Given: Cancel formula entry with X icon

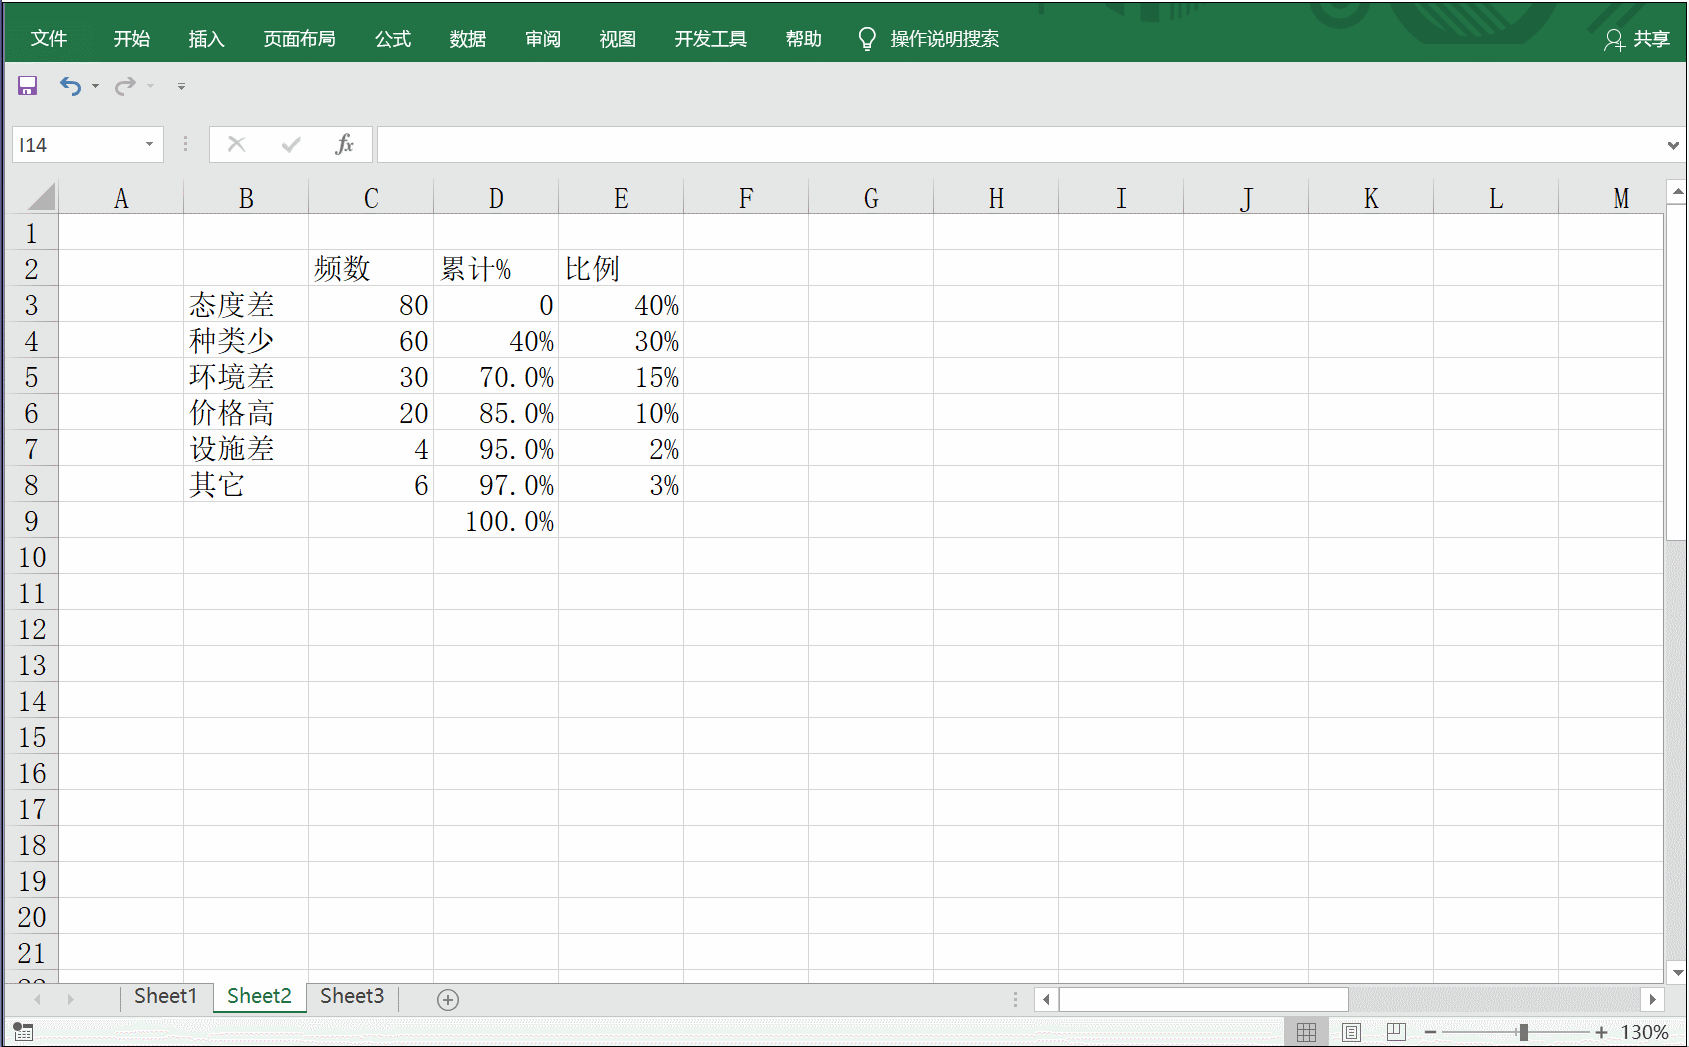Looking at the screenshot, I should pyautogui.click(x=236, y=145).
